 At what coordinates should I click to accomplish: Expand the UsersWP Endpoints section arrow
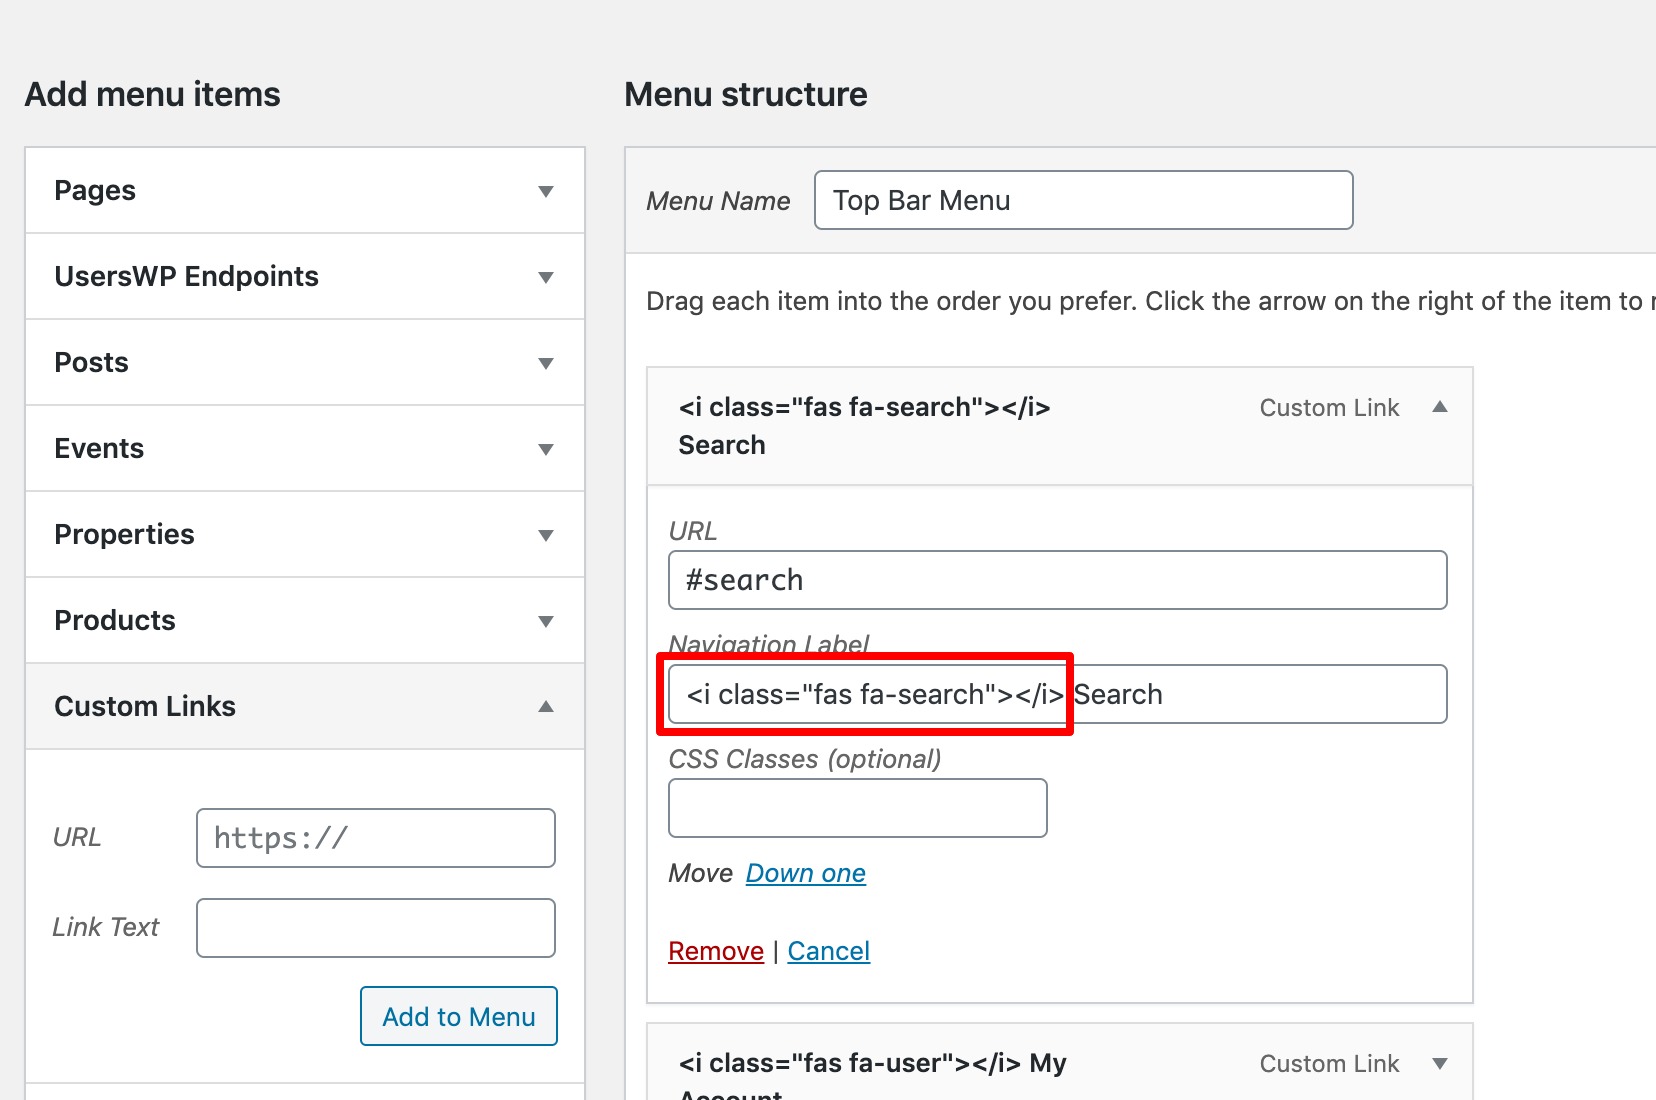point(545,277)
